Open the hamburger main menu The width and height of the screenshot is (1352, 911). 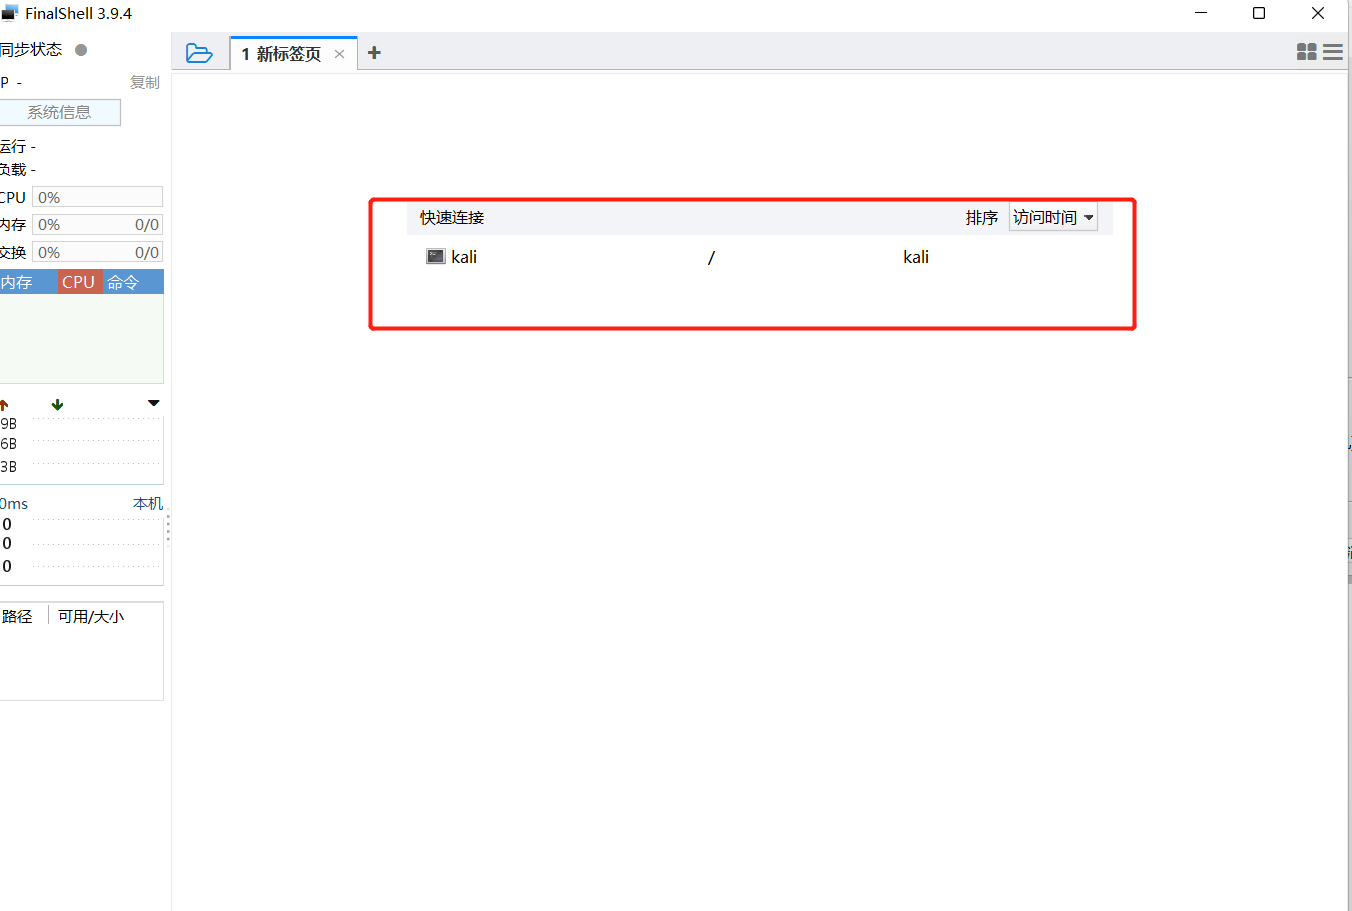(x=1333, y=52)
